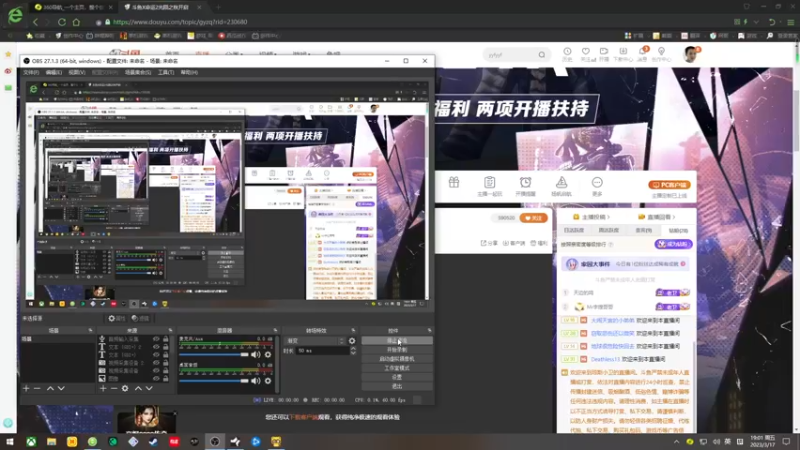Refresh the browser page
The height and width of the screenshot is (450, 800).
pyautogui.click(x=62, y=22)
